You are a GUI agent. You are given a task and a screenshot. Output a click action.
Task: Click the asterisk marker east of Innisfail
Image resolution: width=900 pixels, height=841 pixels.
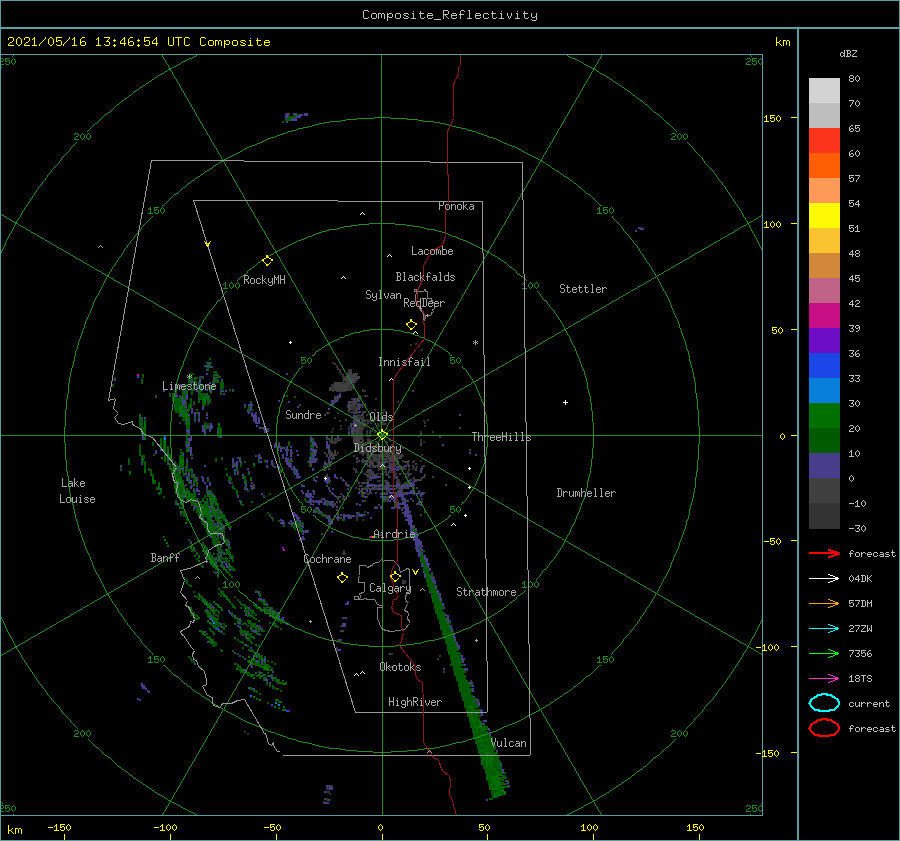(475, 343)
